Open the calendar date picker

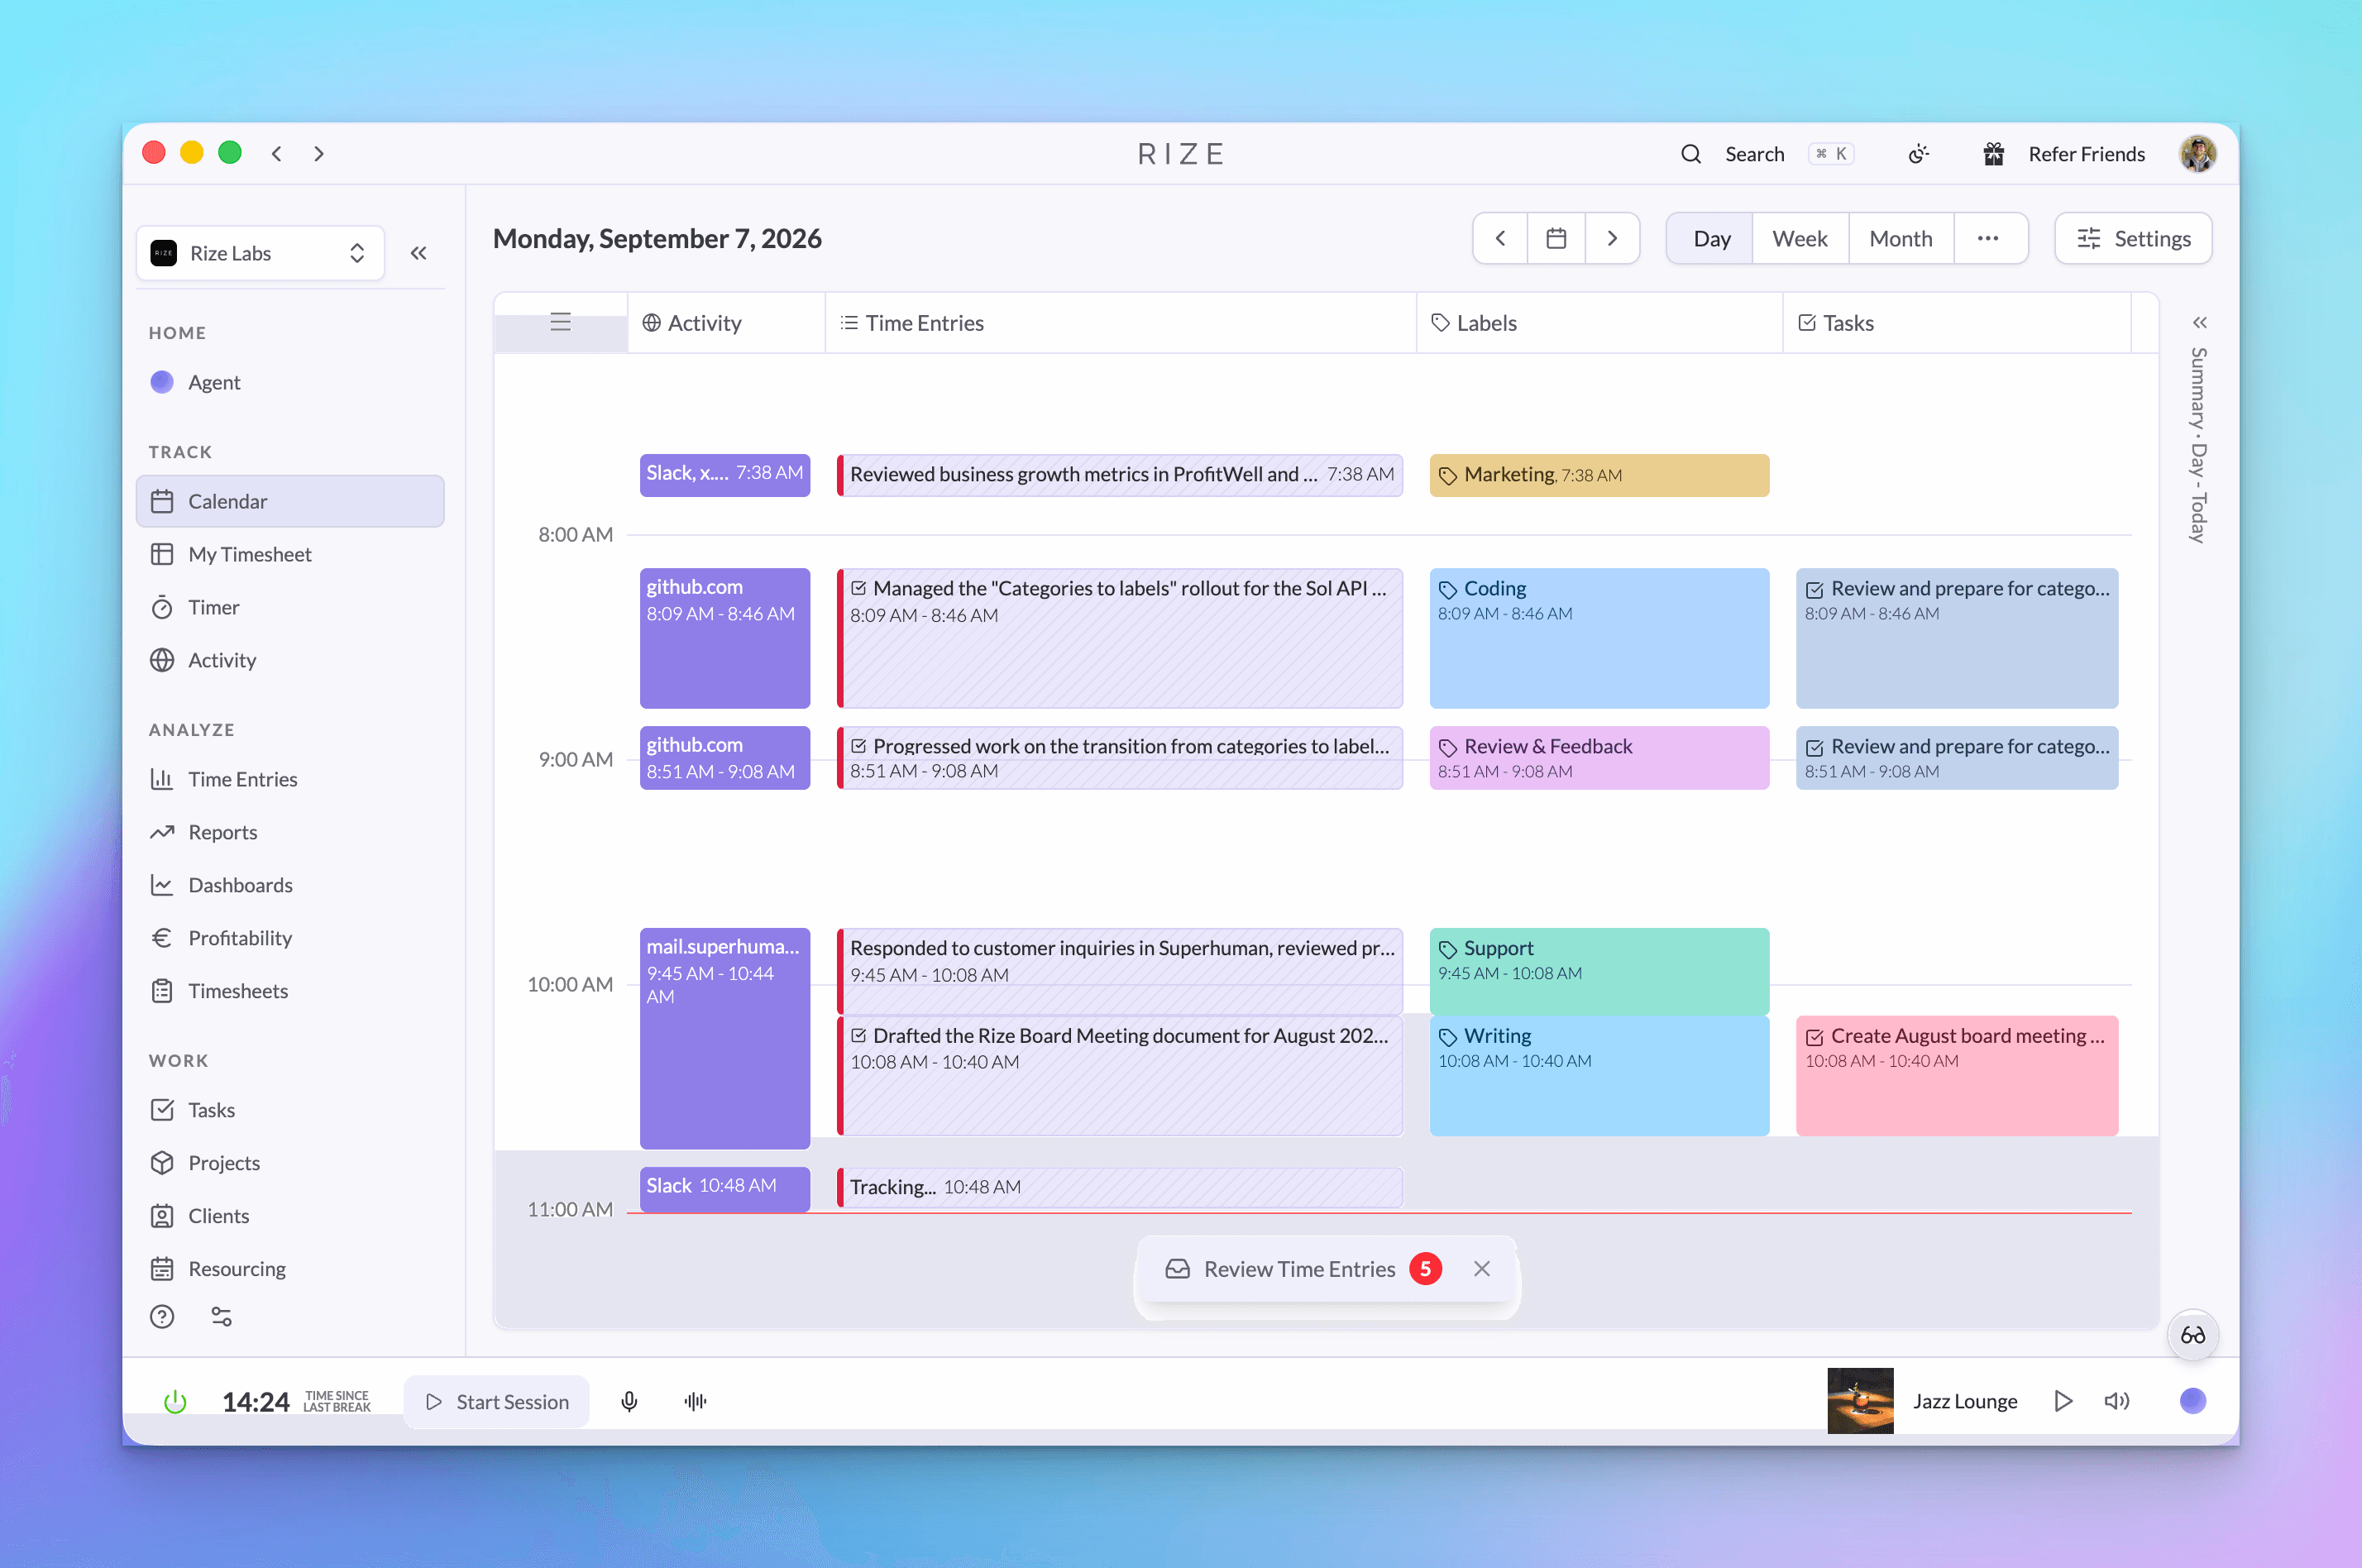tap(1556, 238)
